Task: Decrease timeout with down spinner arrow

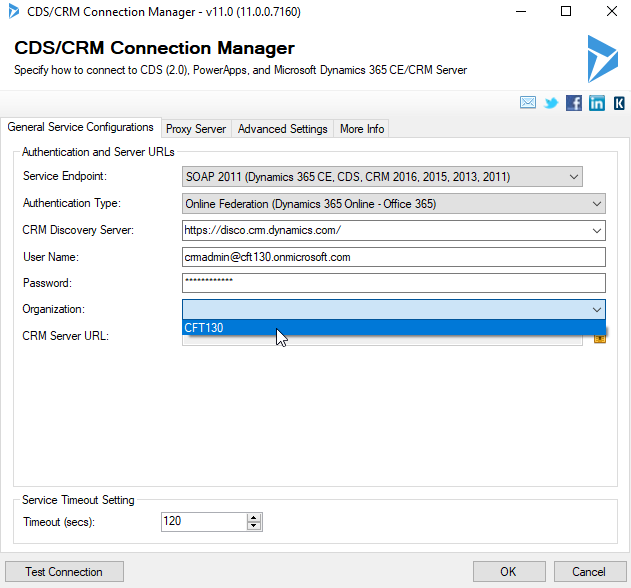Action: point(254,526)
